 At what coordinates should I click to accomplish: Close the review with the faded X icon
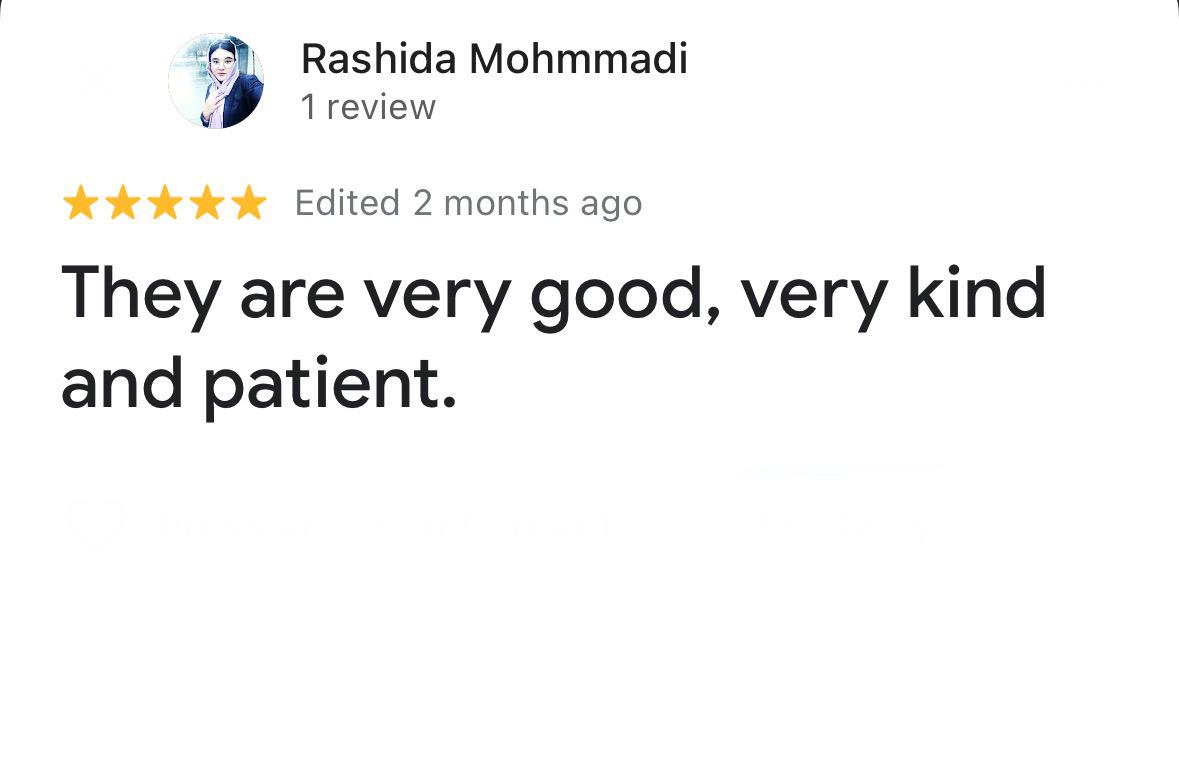click(95, 79)
